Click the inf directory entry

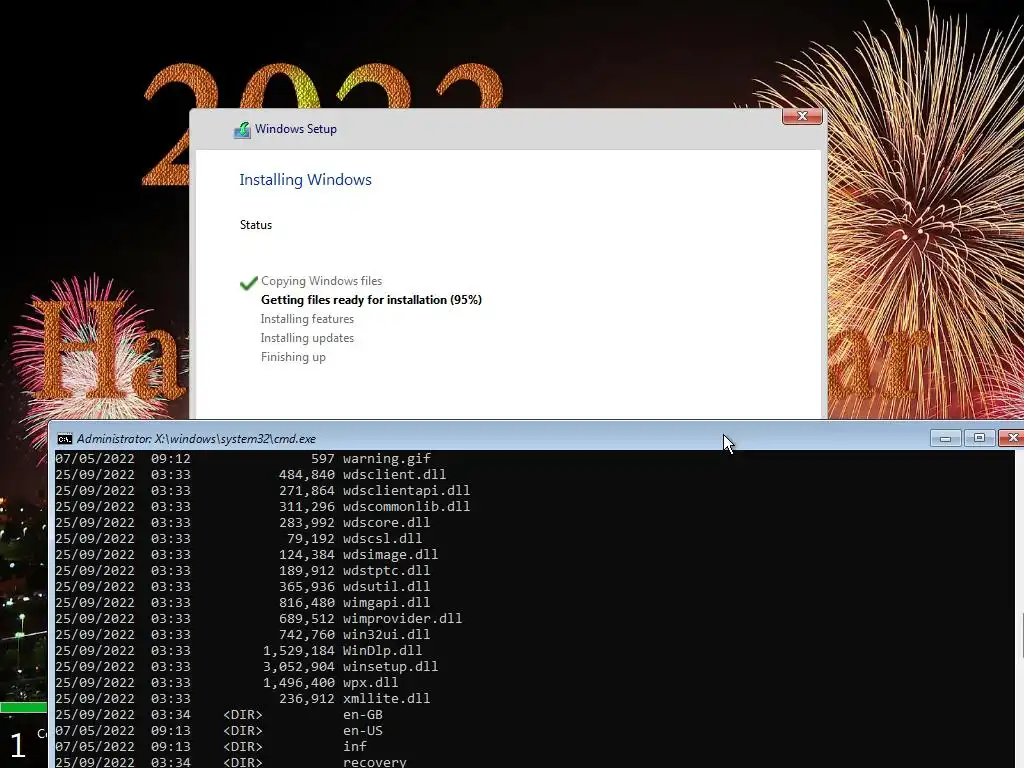[355, 746]
